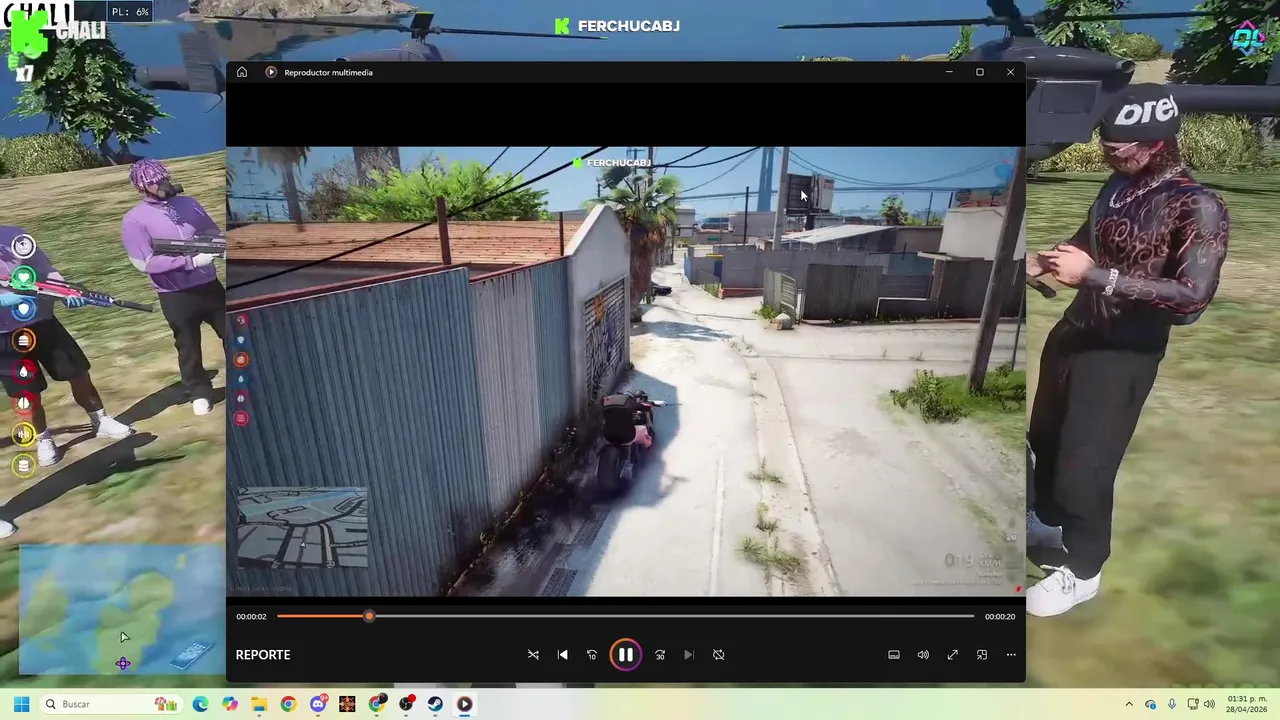Open the Windows Start menu
The height and width of the screenshot is (720, 1280).
coord(21,704)
